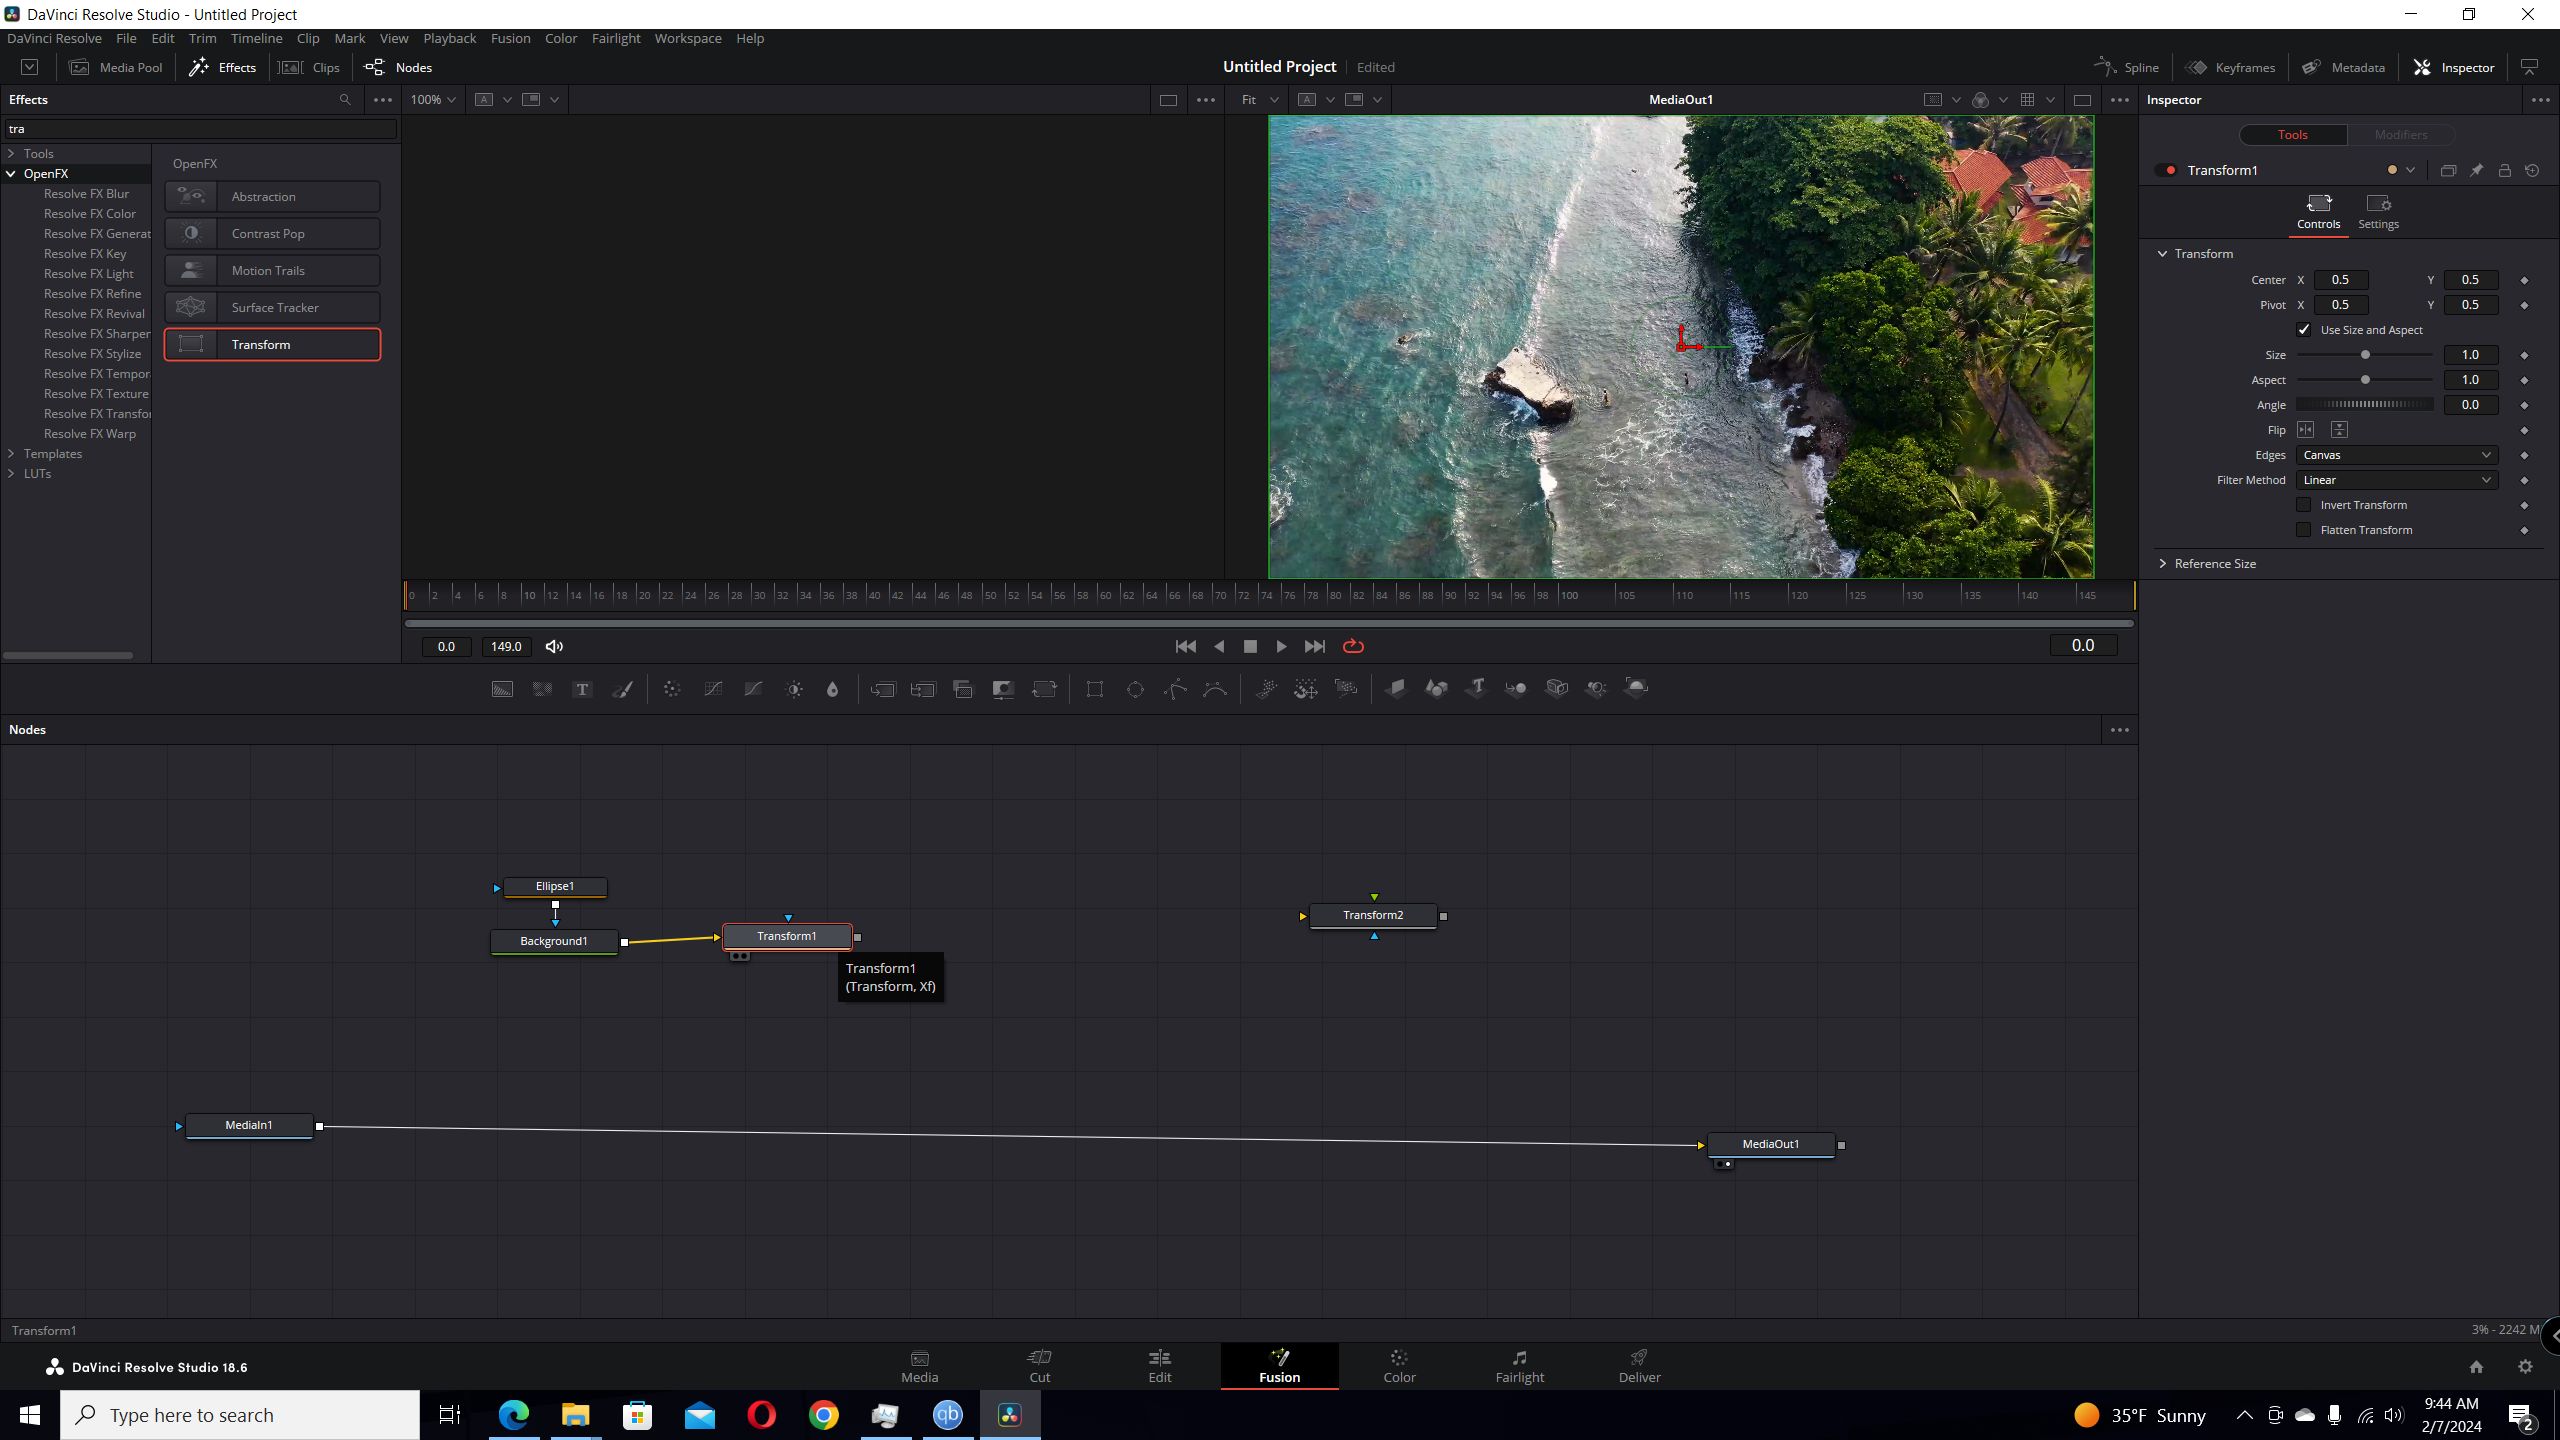
Task: Enable the Invert Transform checkbox
Action: pos(2304,505)
